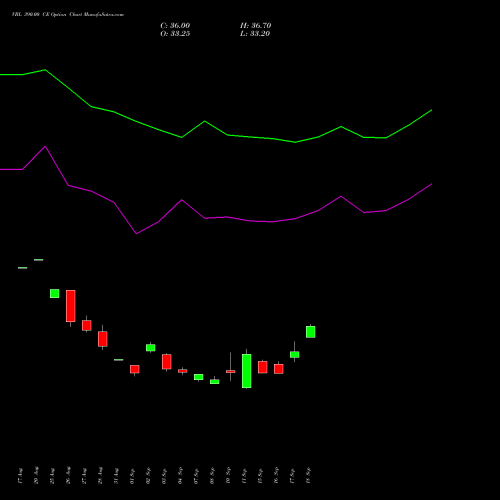
Task: Click the tall green candlestick above 11 Sep
Action: coord(247,371)
